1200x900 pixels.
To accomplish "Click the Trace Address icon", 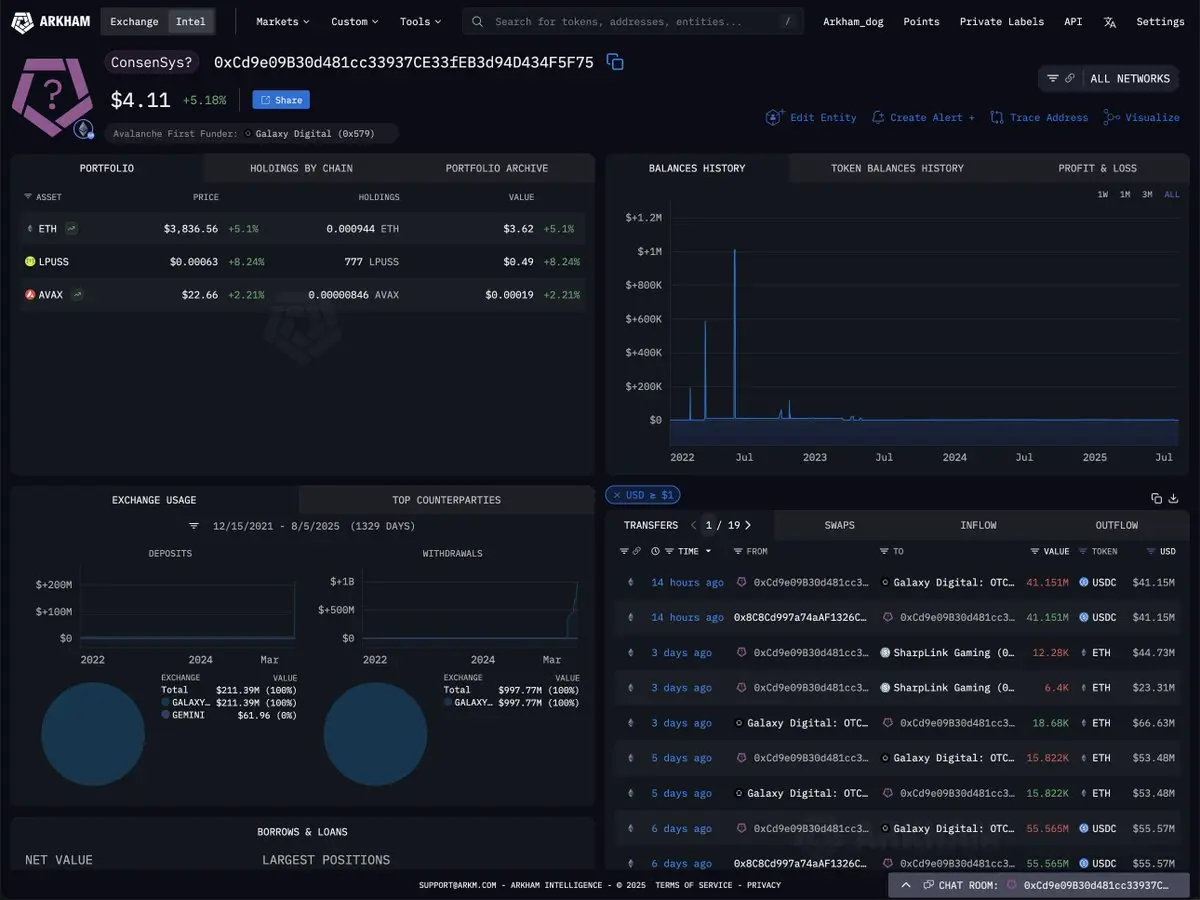I will 996,117.
